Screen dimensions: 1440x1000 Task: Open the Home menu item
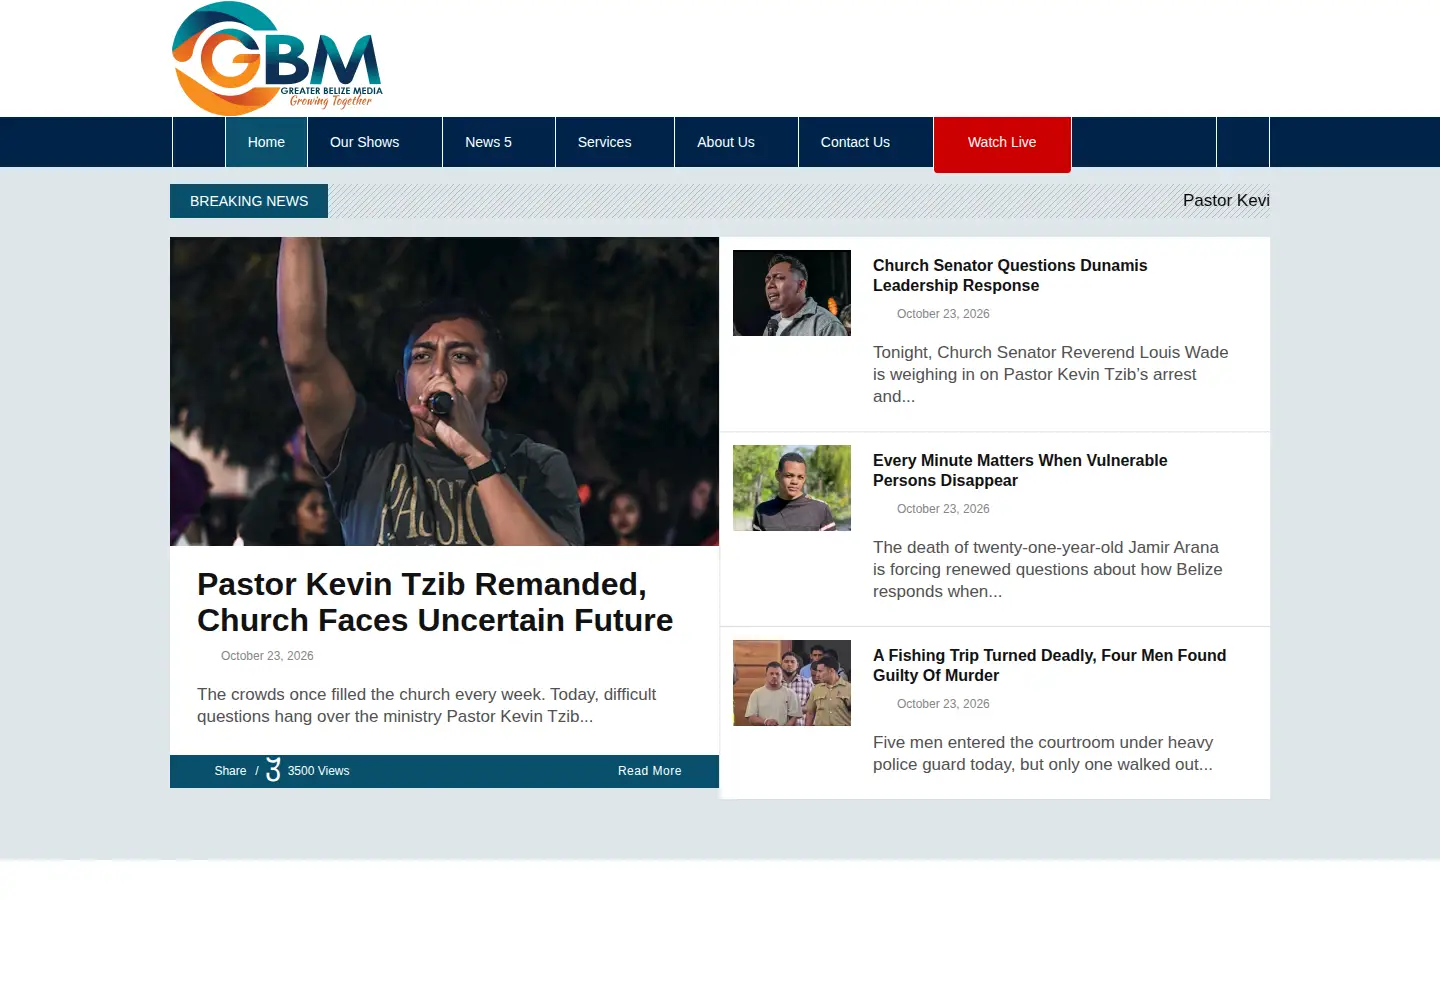click(266, 142)
